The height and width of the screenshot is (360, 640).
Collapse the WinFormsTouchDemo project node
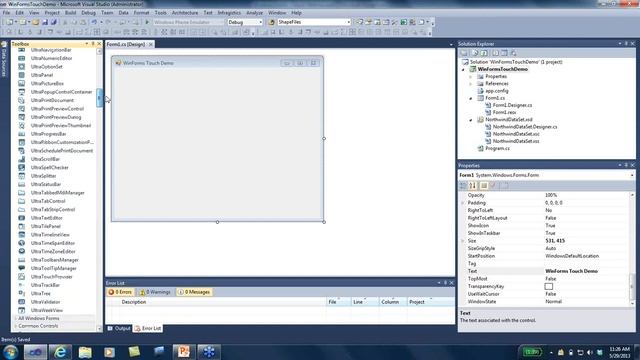point(463,69)
